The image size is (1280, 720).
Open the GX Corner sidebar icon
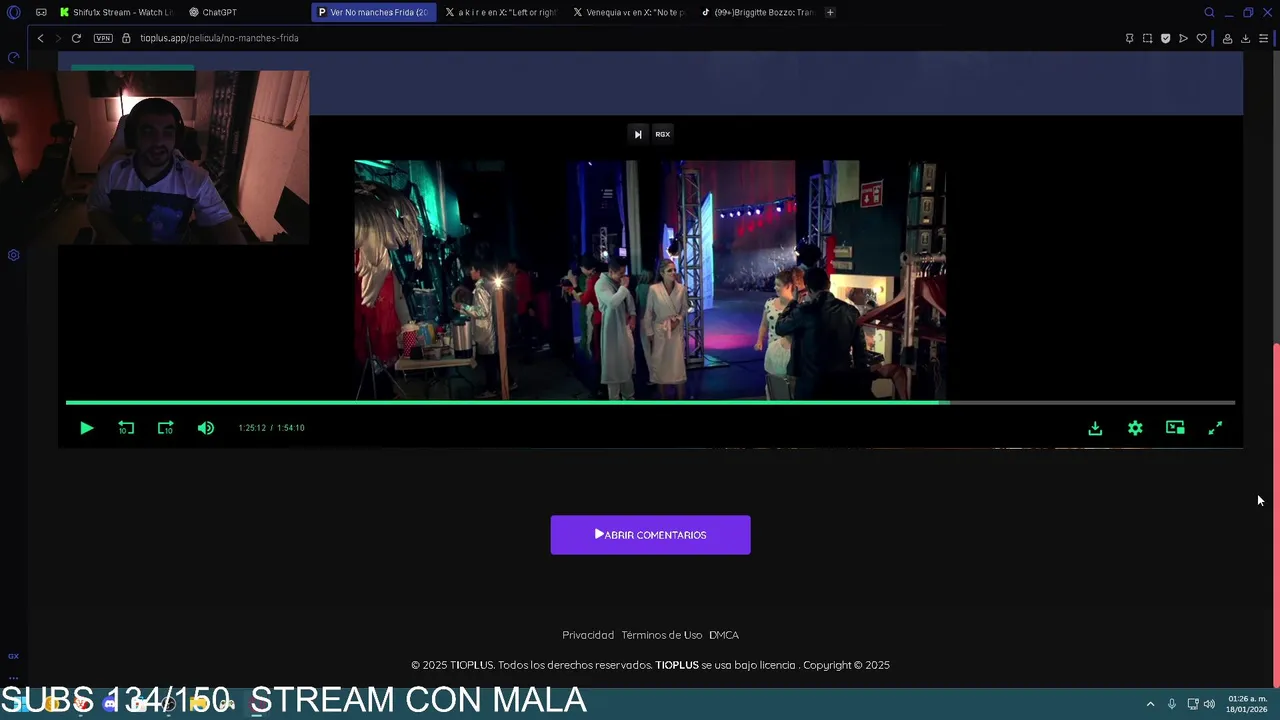(x=13, y=656)
